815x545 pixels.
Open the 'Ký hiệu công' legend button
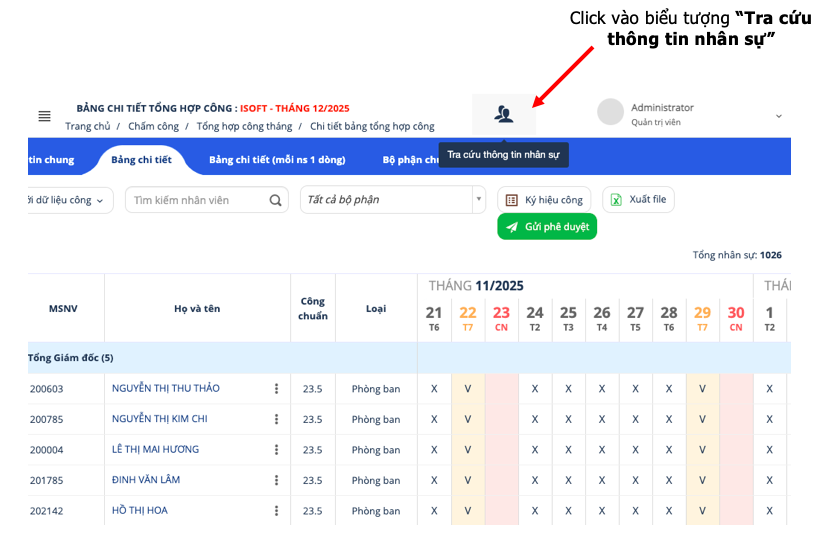(x=544, y=200)
